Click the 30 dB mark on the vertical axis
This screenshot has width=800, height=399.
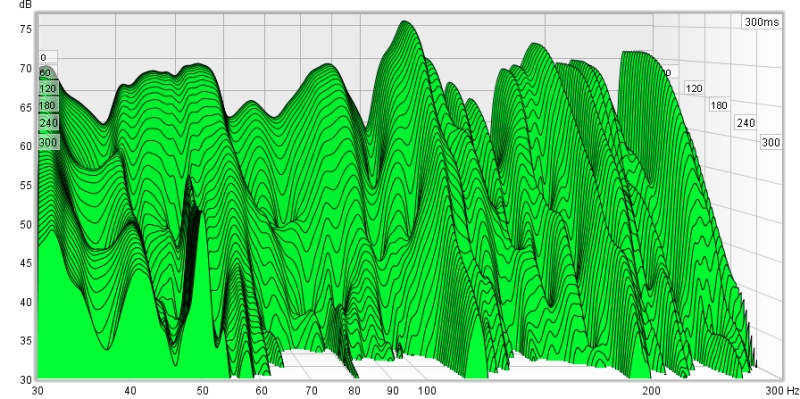tap(26, 380)
